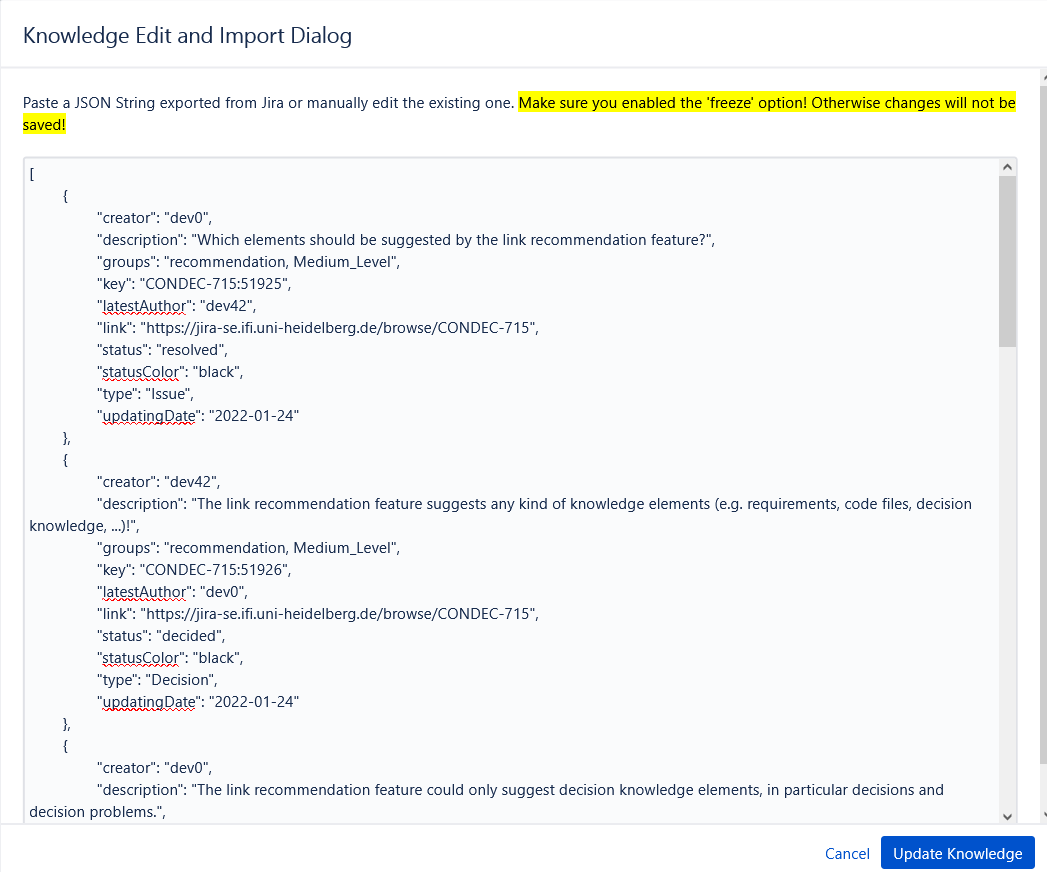Screen dimensions: 1047x872
Task: Click the "creator": "dev42" line
Action: [158, 481]
